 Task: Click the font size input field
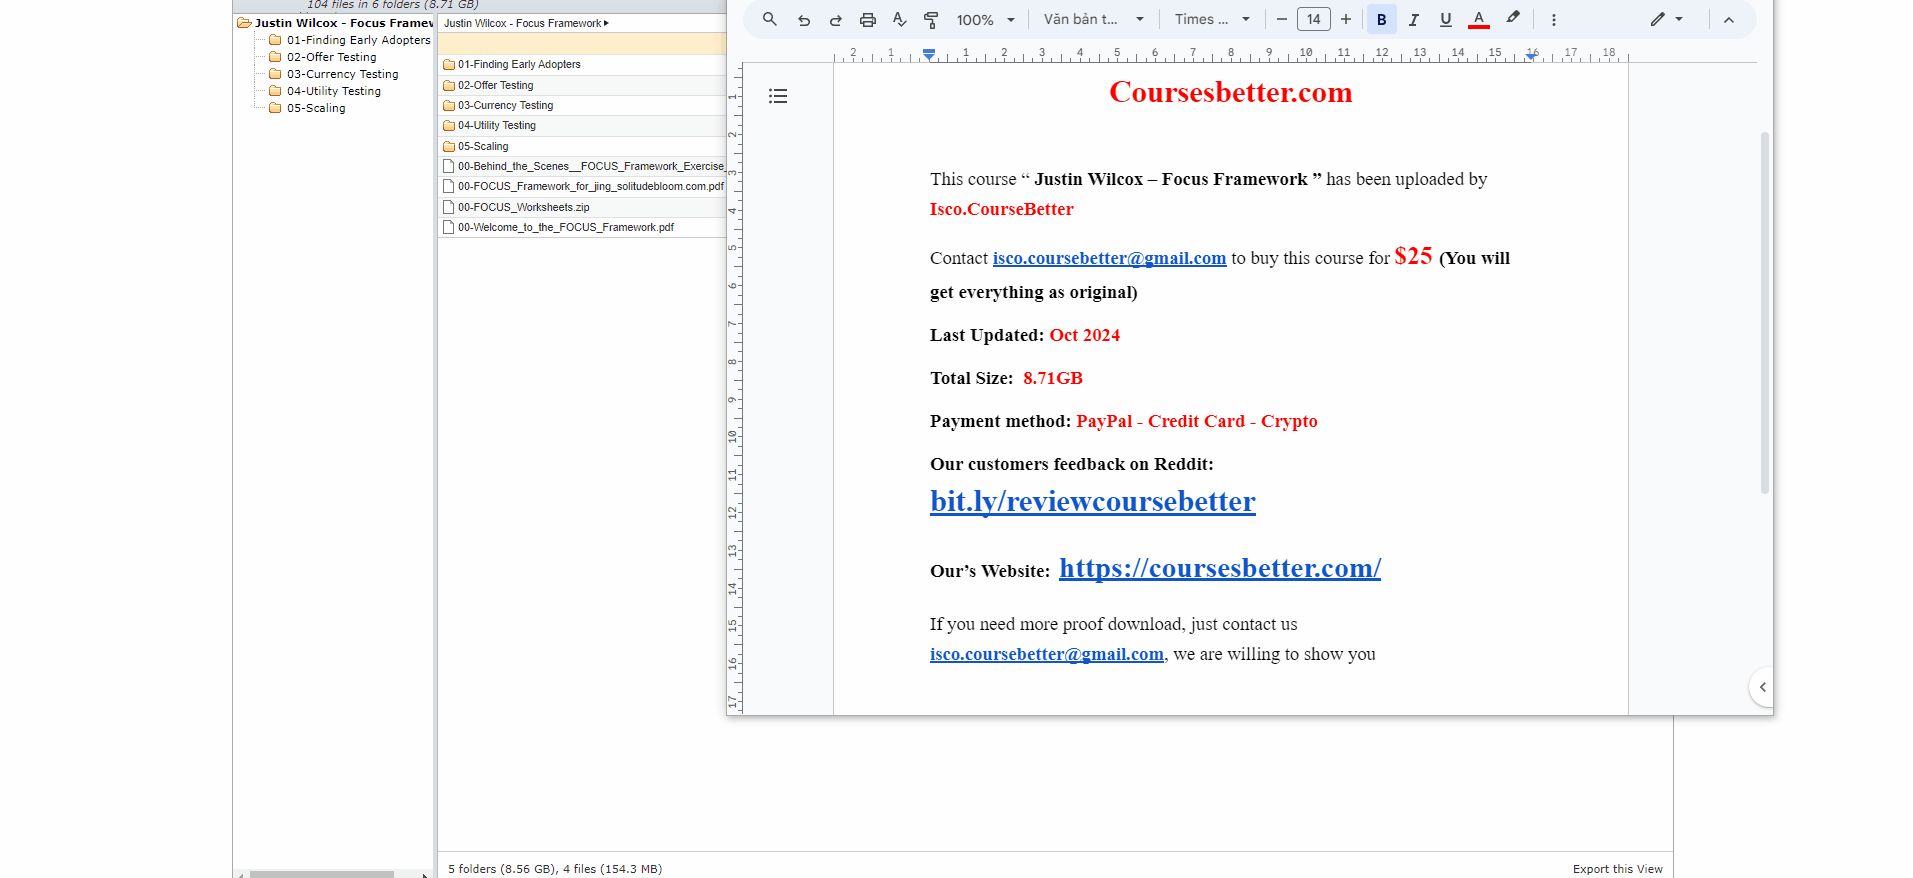(1313, 19)
